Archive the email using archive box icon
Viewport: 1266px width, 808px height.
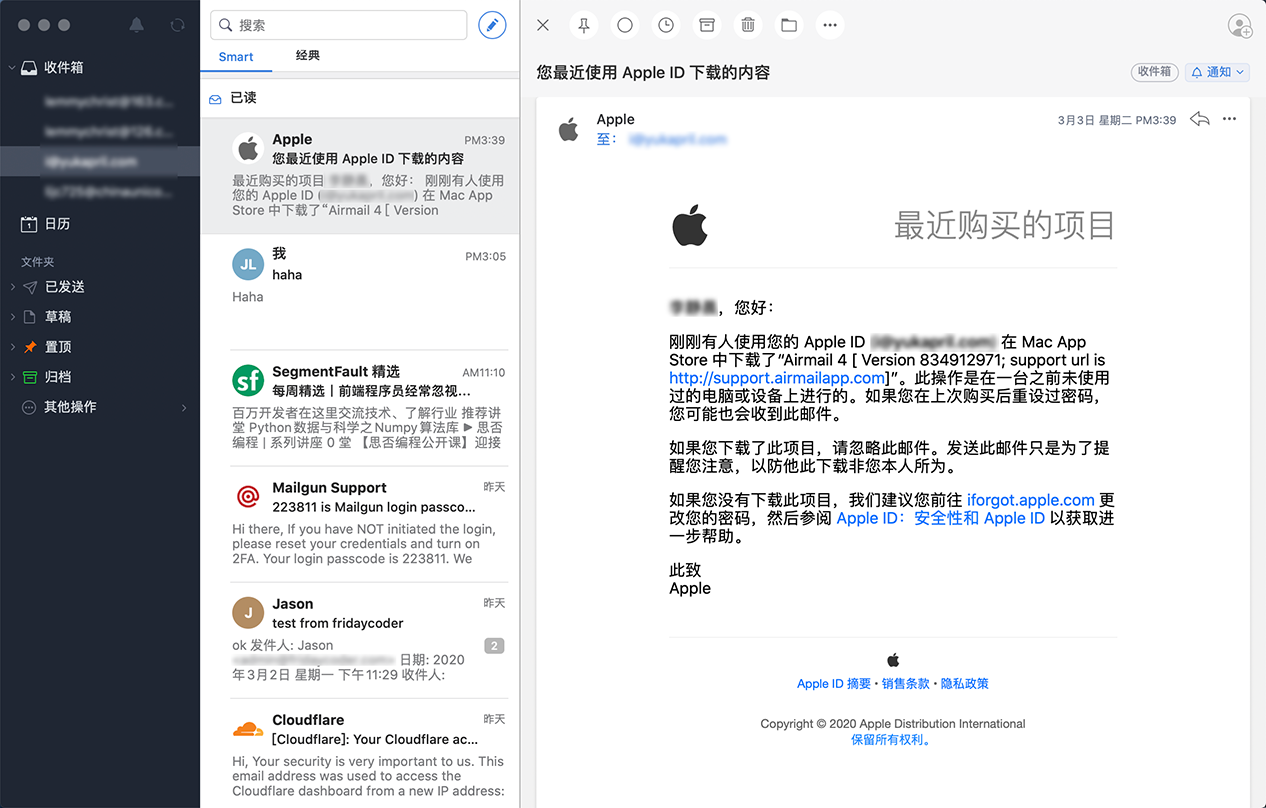707,25
